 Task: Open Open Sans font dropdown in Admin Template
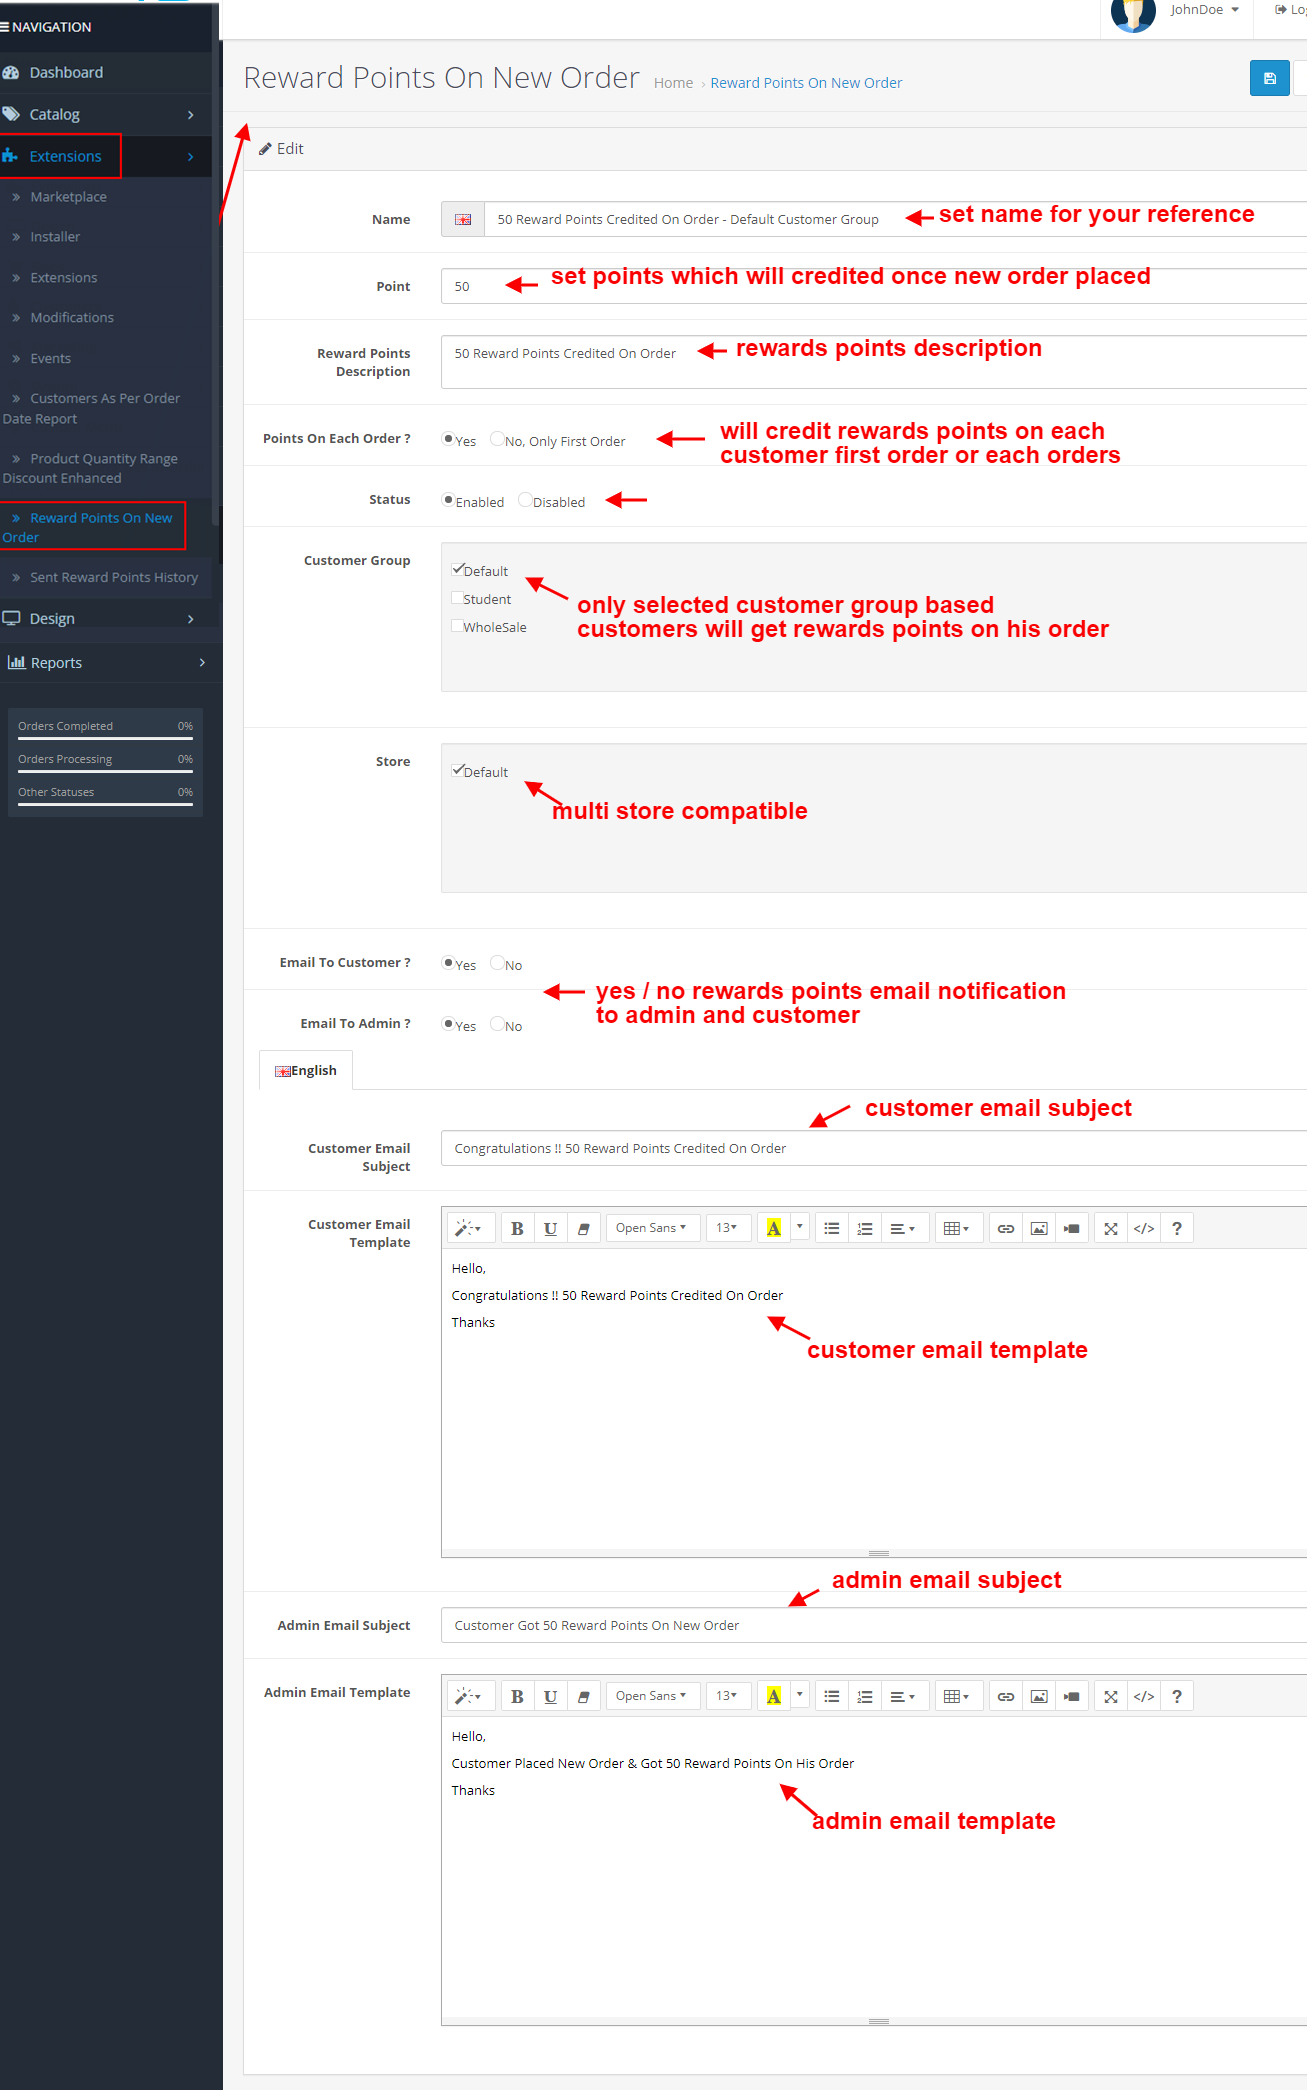(652, 1696)
